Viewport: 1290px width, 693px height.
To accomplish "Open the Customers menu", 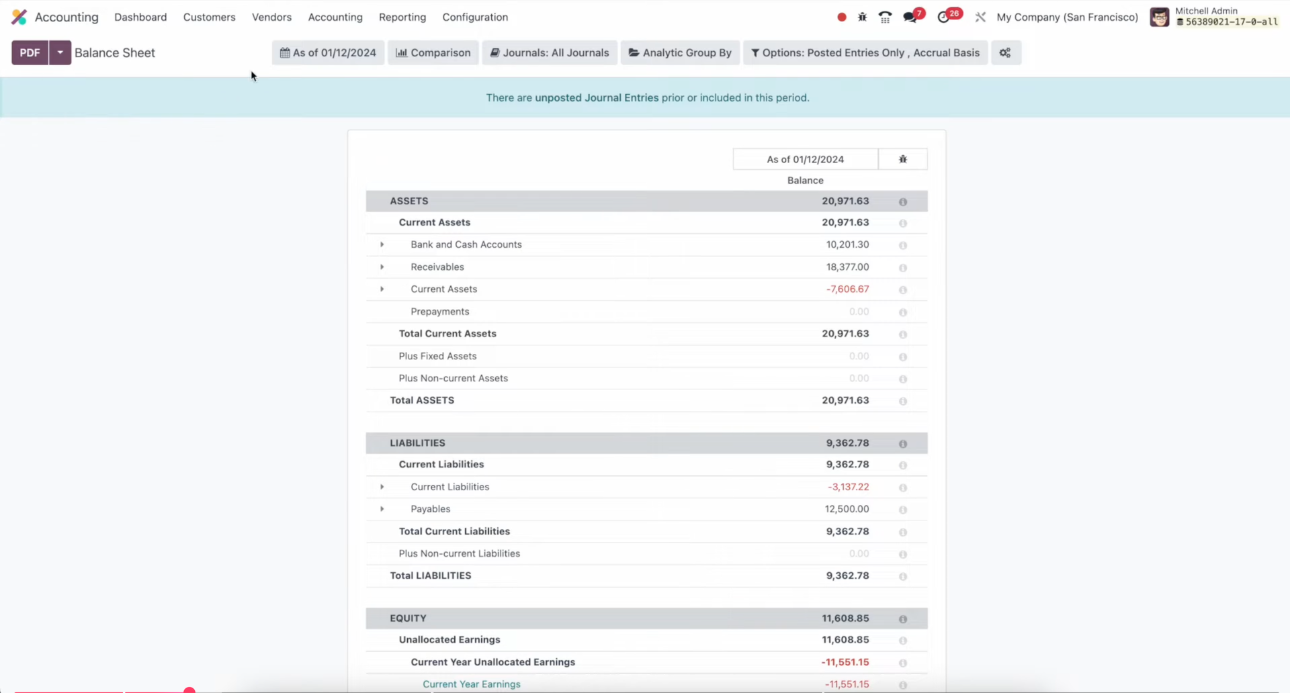I will click(x=209, y=17).
